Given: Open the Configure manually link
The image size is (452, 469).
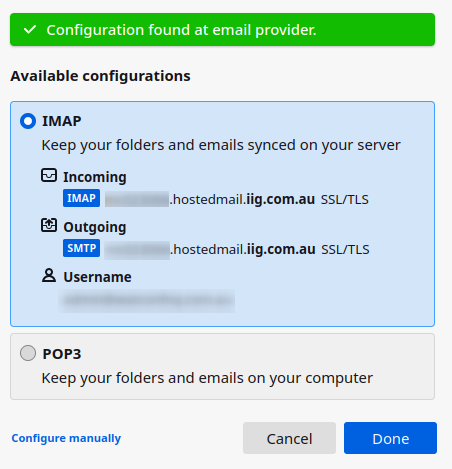Looking at the screenshot, I should 66,438.
